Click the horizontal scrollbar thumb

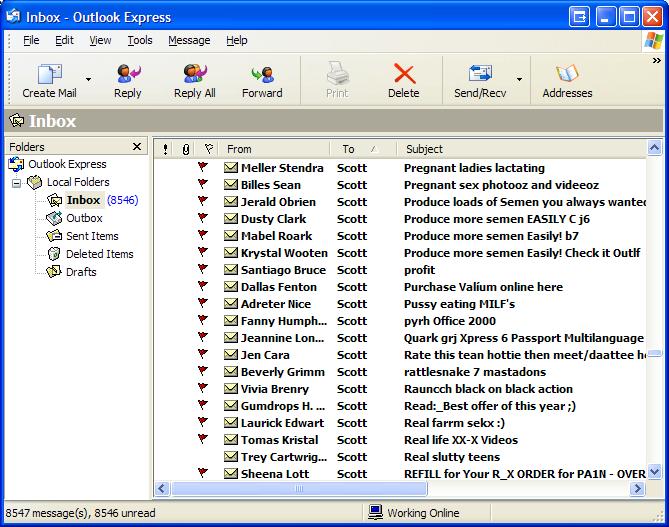(299, 489)
